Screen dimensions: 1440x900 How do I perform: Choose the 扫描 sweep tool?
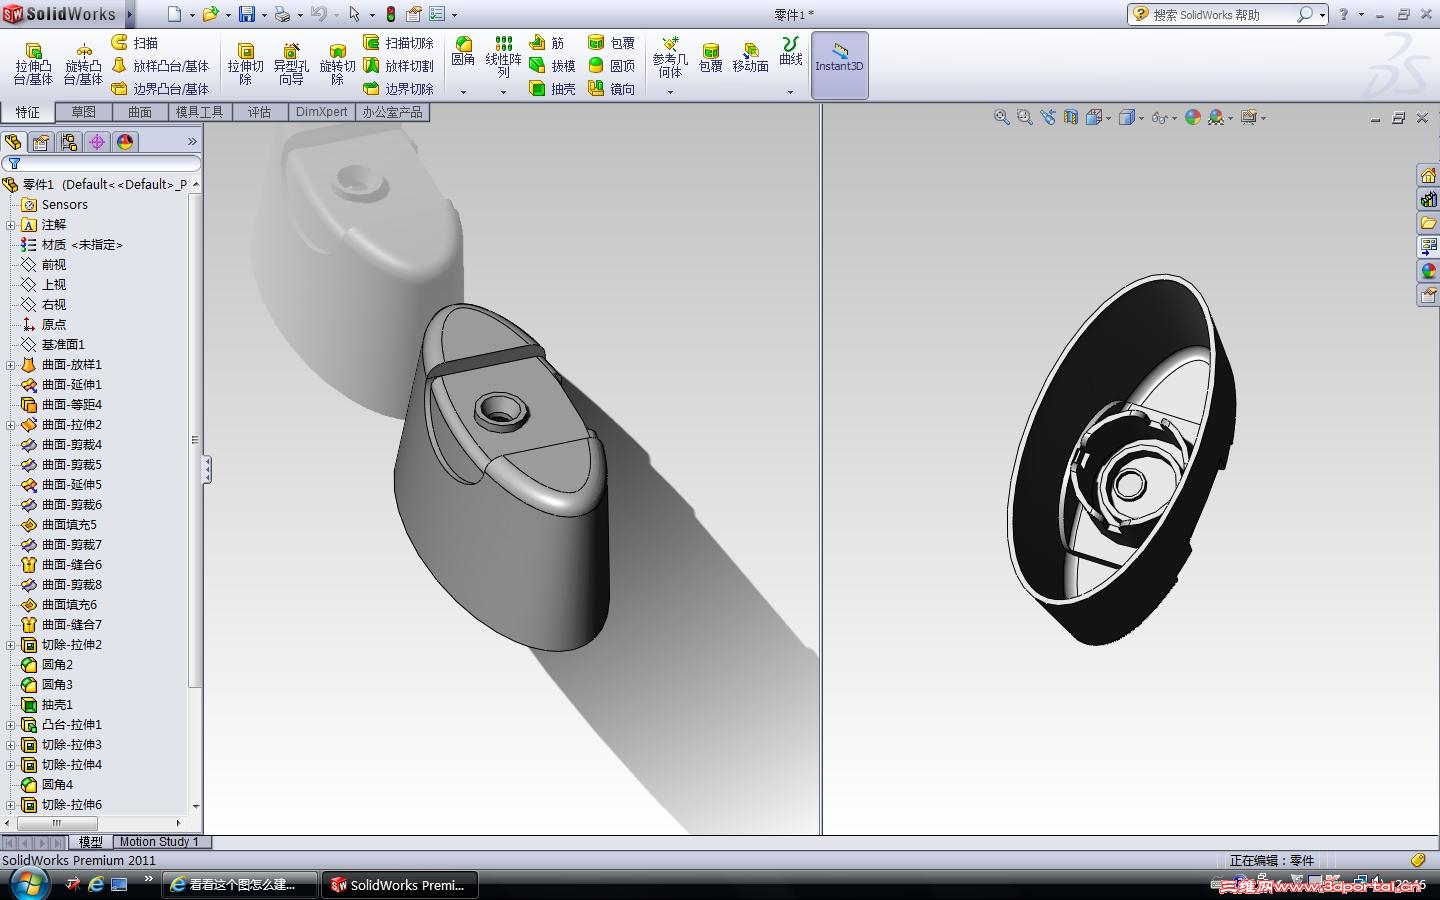click(135, 43)
